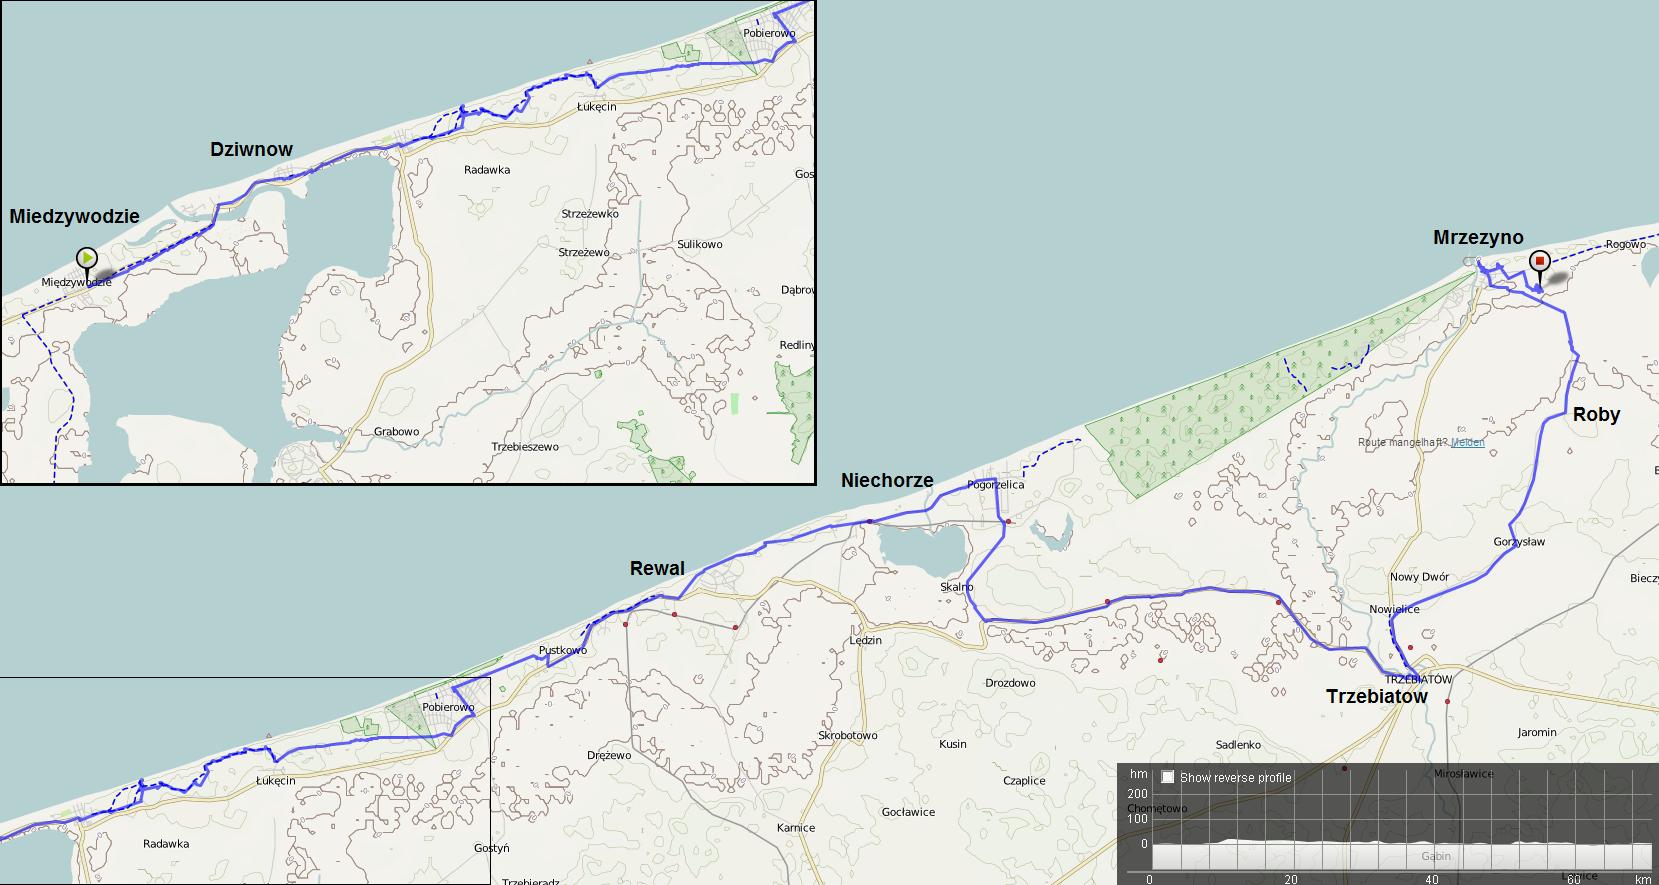This screenshot has width=1659, height=885.
Task: Click the Sadlenko place name
Action: pos(1238,745)
